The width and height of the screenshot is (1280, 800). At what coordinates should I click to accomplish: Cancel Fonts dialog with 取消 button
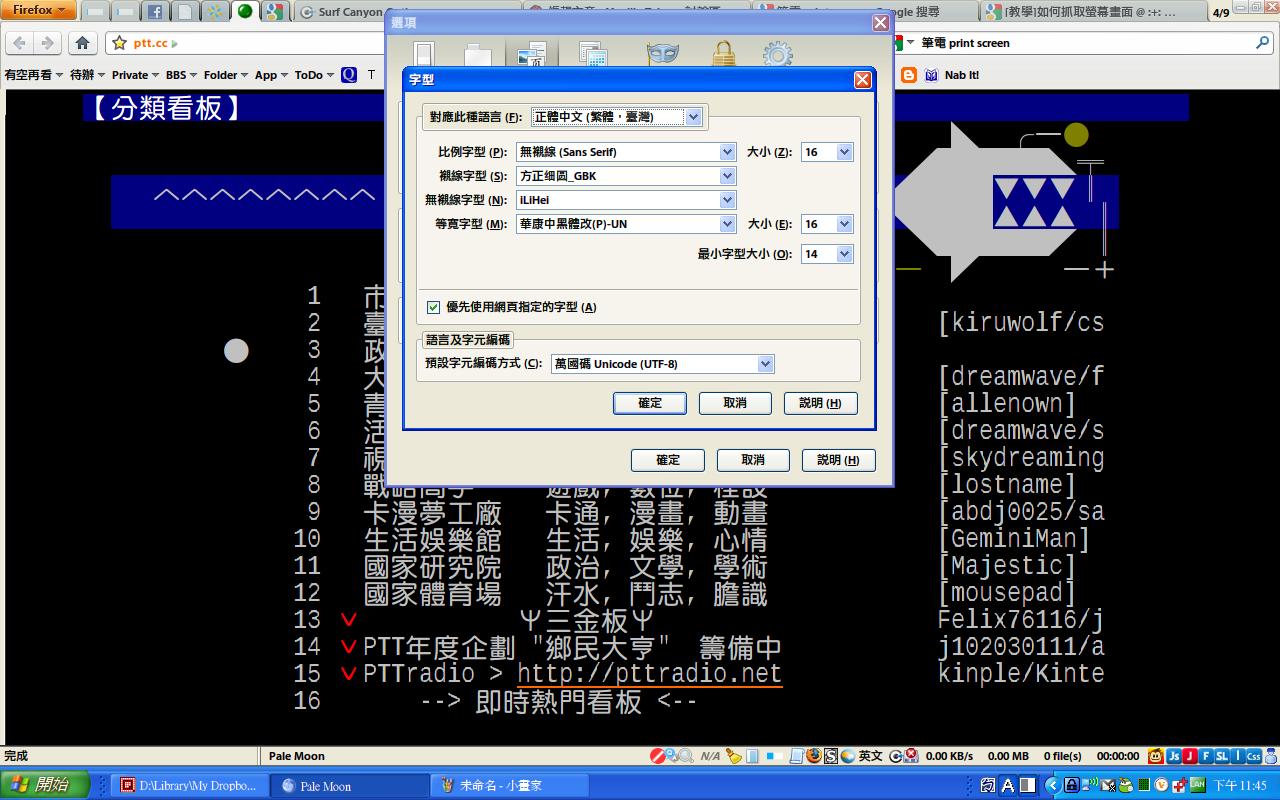coord(735,403)
